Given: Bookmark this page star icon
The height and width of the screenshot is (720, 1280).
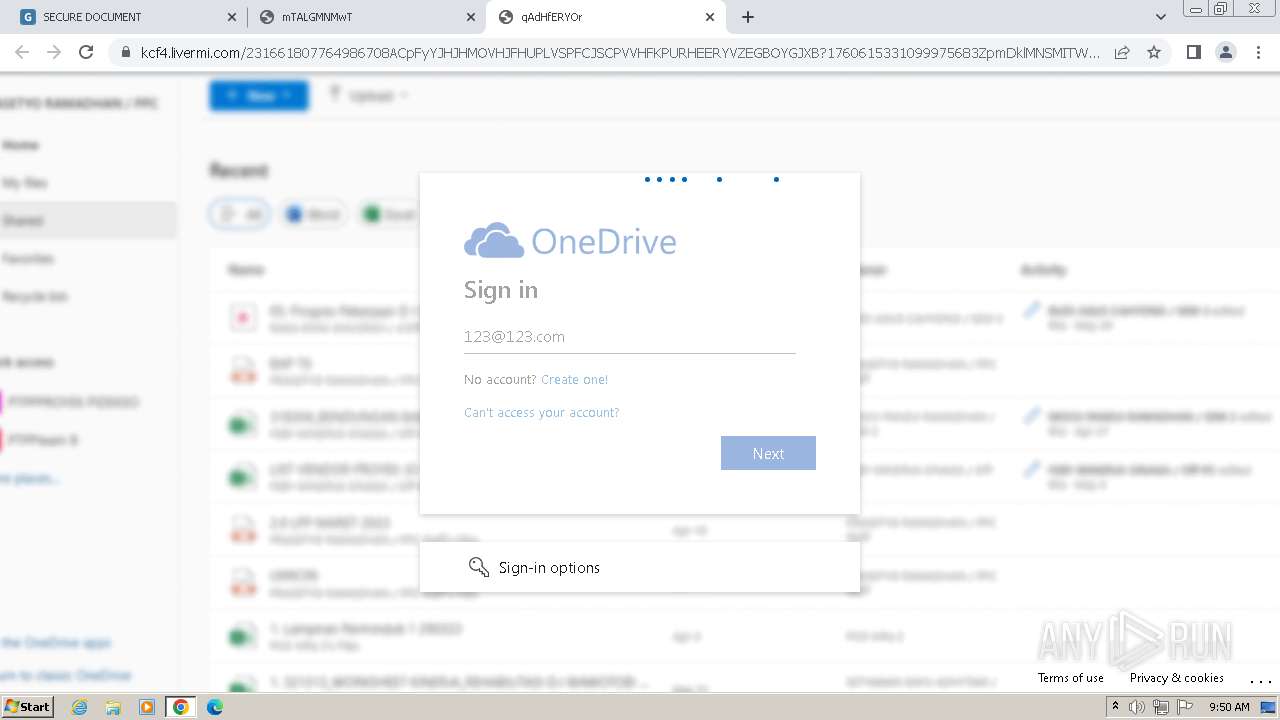Looking at the screenshot, I should [1154, 52].
